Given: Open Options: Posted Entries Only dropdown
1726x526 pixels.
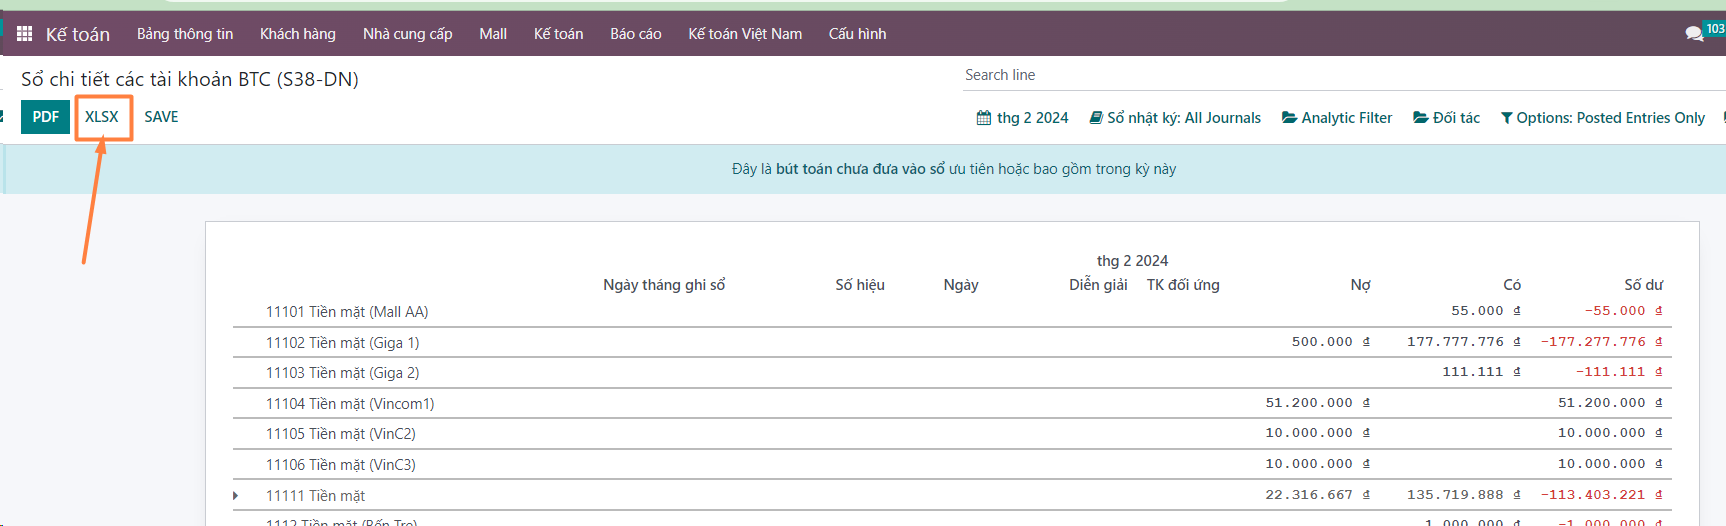Looking at the screenshot, I should 1603,118.
